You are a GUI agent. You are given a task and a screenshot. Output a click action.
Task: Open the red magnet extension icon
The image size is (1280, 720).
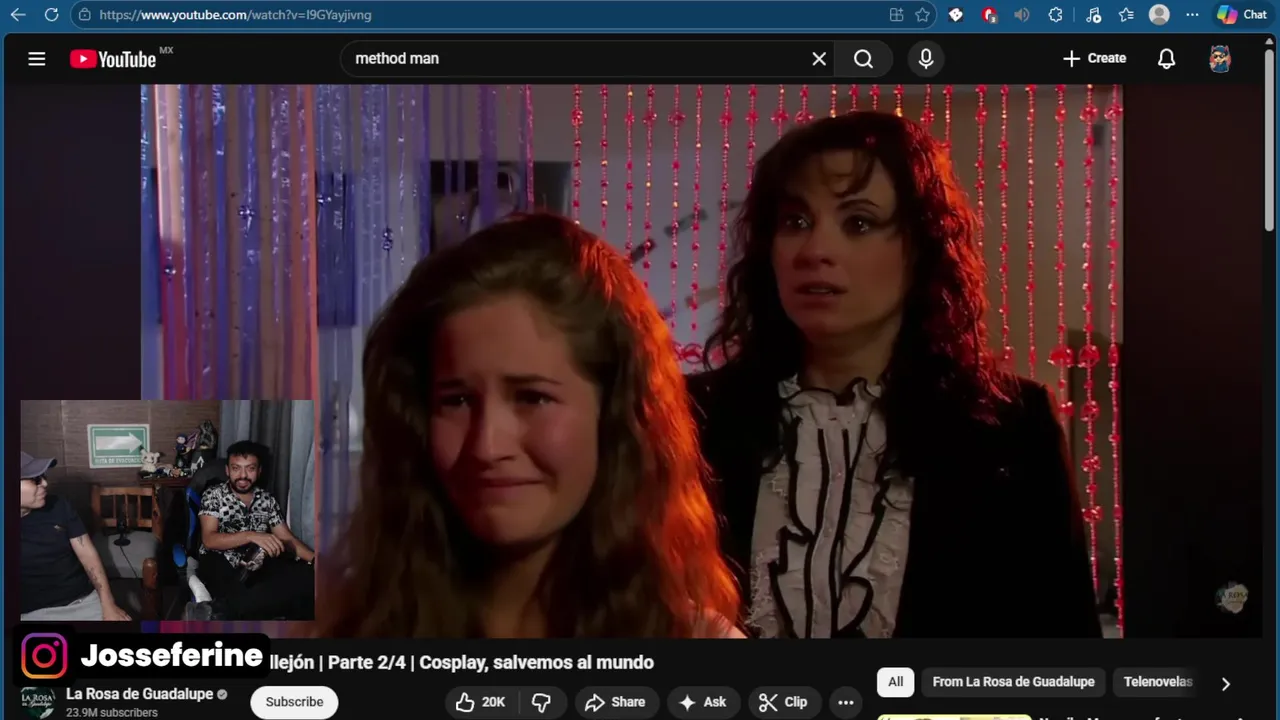click(x=989, y=15)
